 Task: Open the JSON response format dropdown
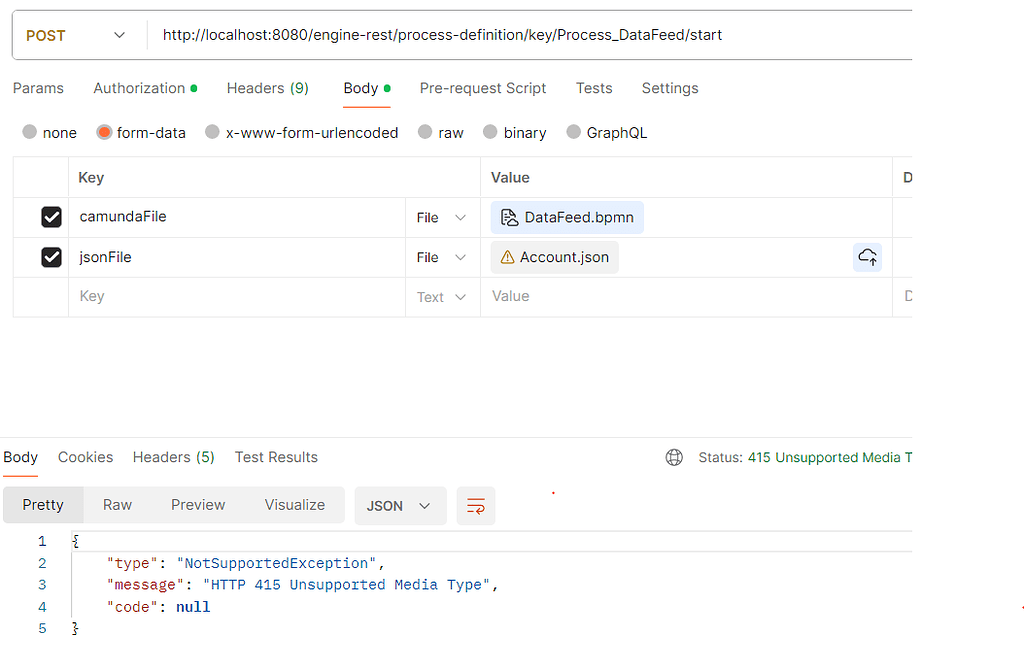click(x=399, y=505)
